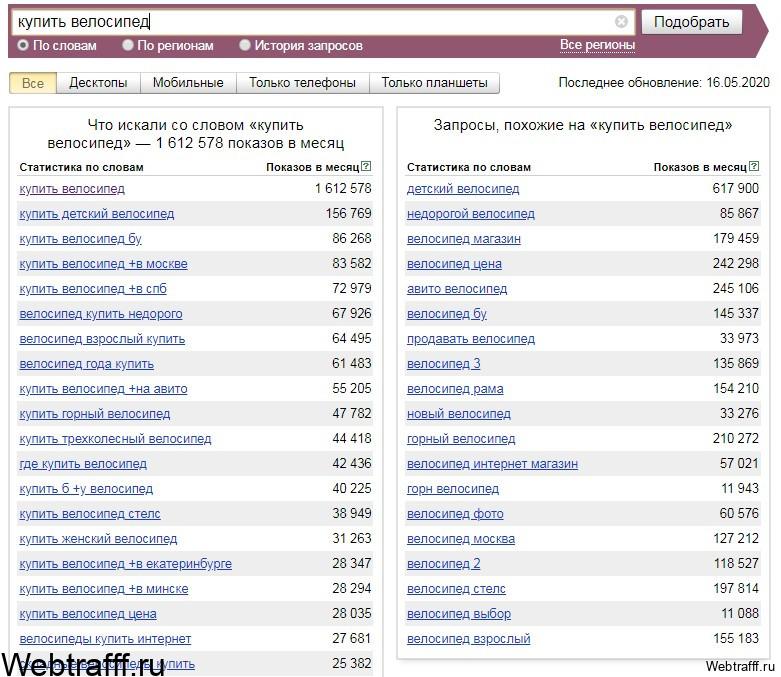Open 'купить велосипед бу' link
Viewport: 781px width, 677px height.
pos(80,239)
